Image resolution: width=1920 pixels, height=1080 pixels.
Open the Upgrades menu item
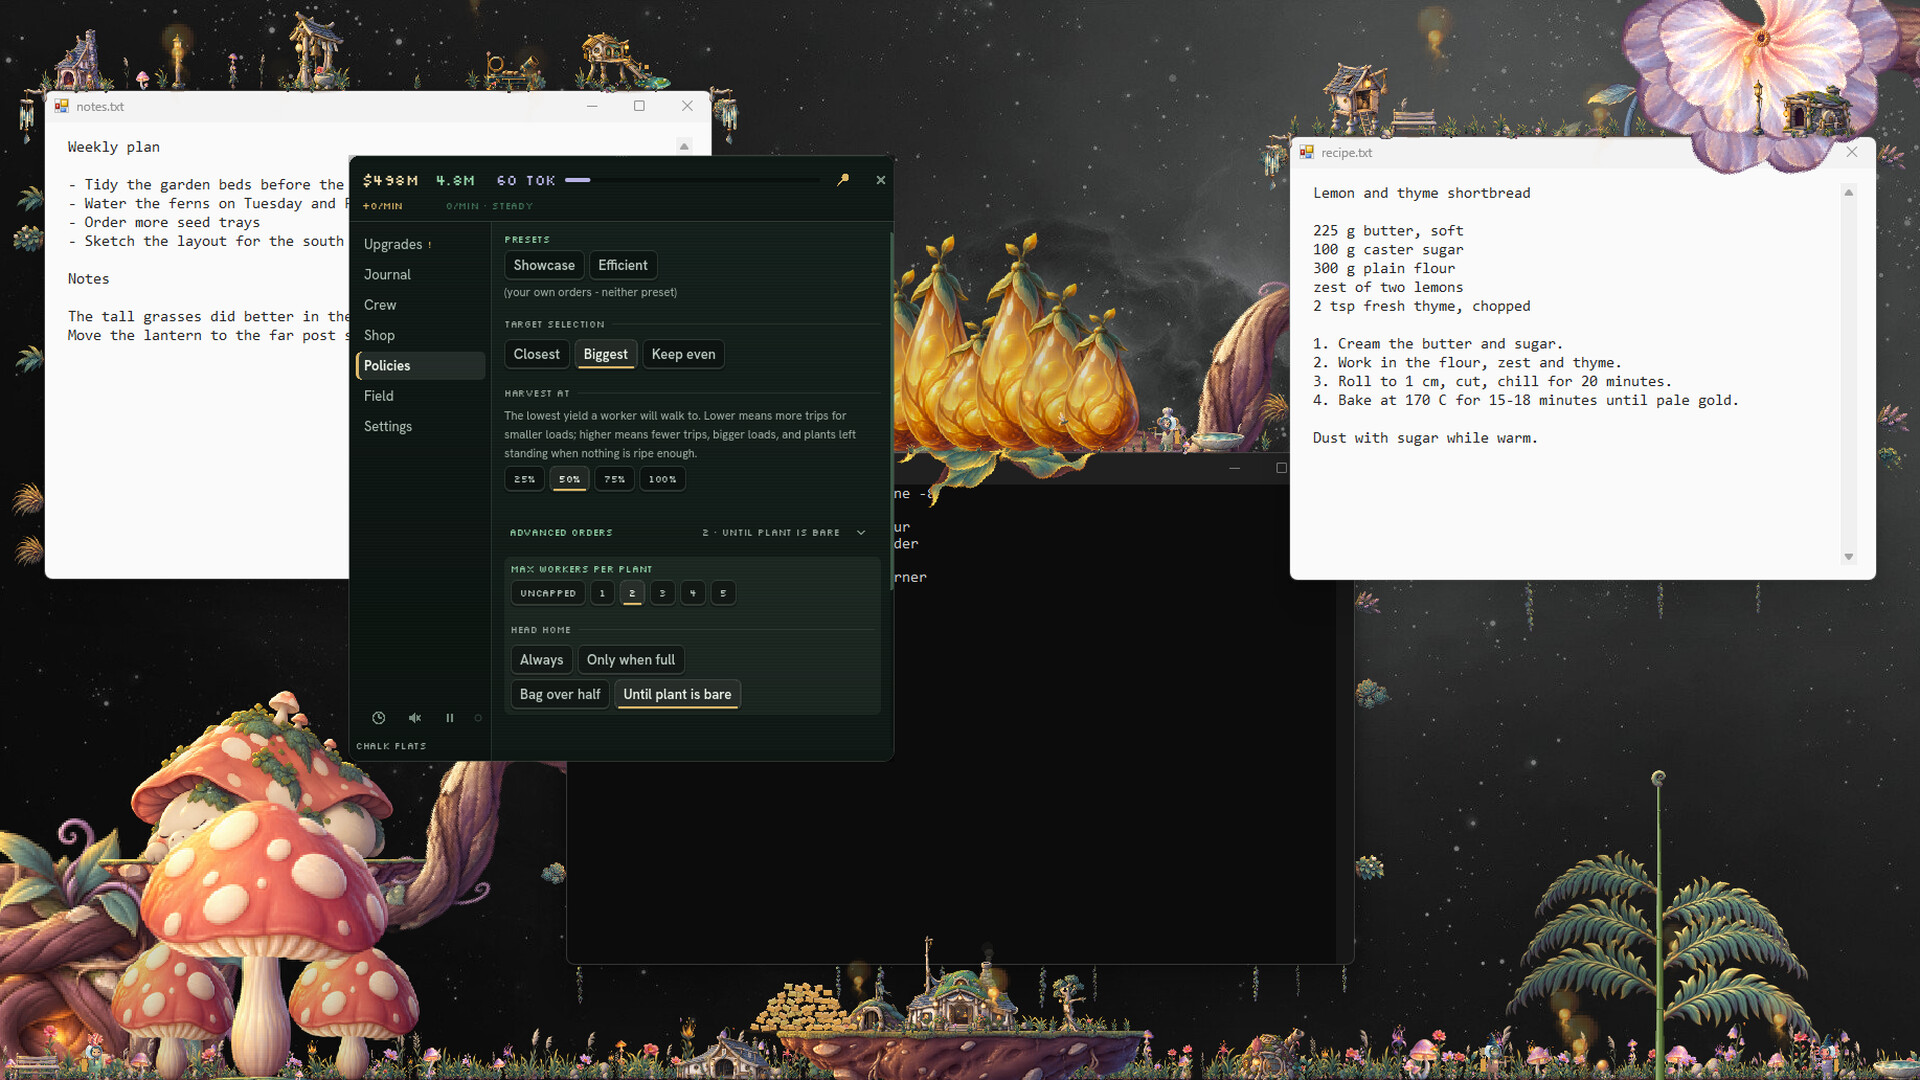(420, 244)
